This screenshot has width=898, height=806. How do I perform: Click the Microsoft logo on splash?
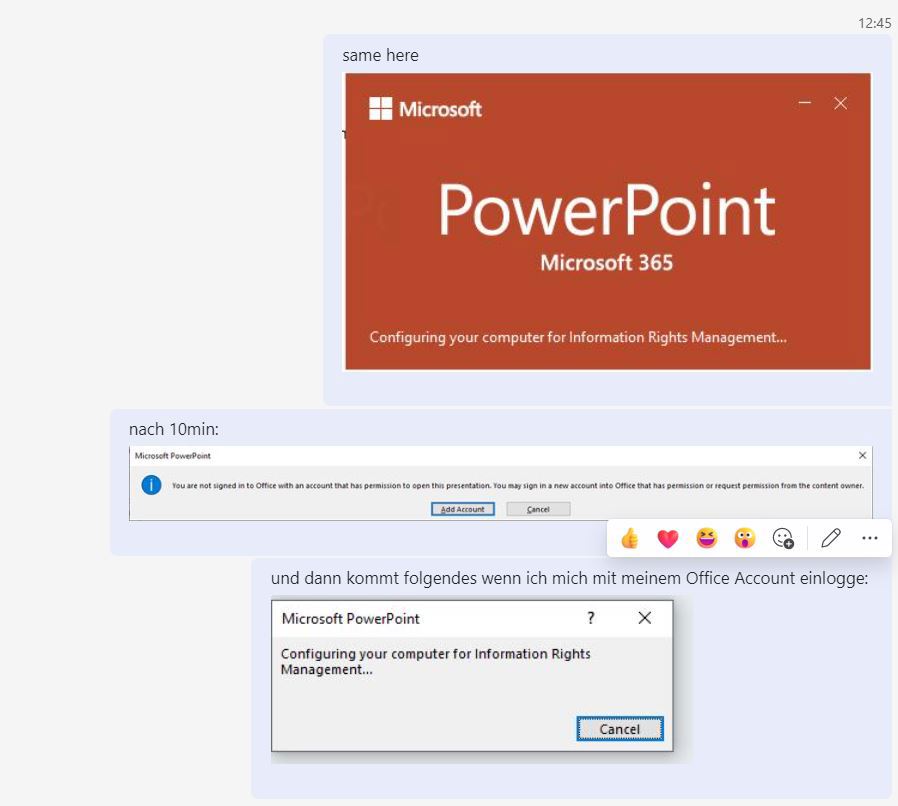tap(426, 109)
